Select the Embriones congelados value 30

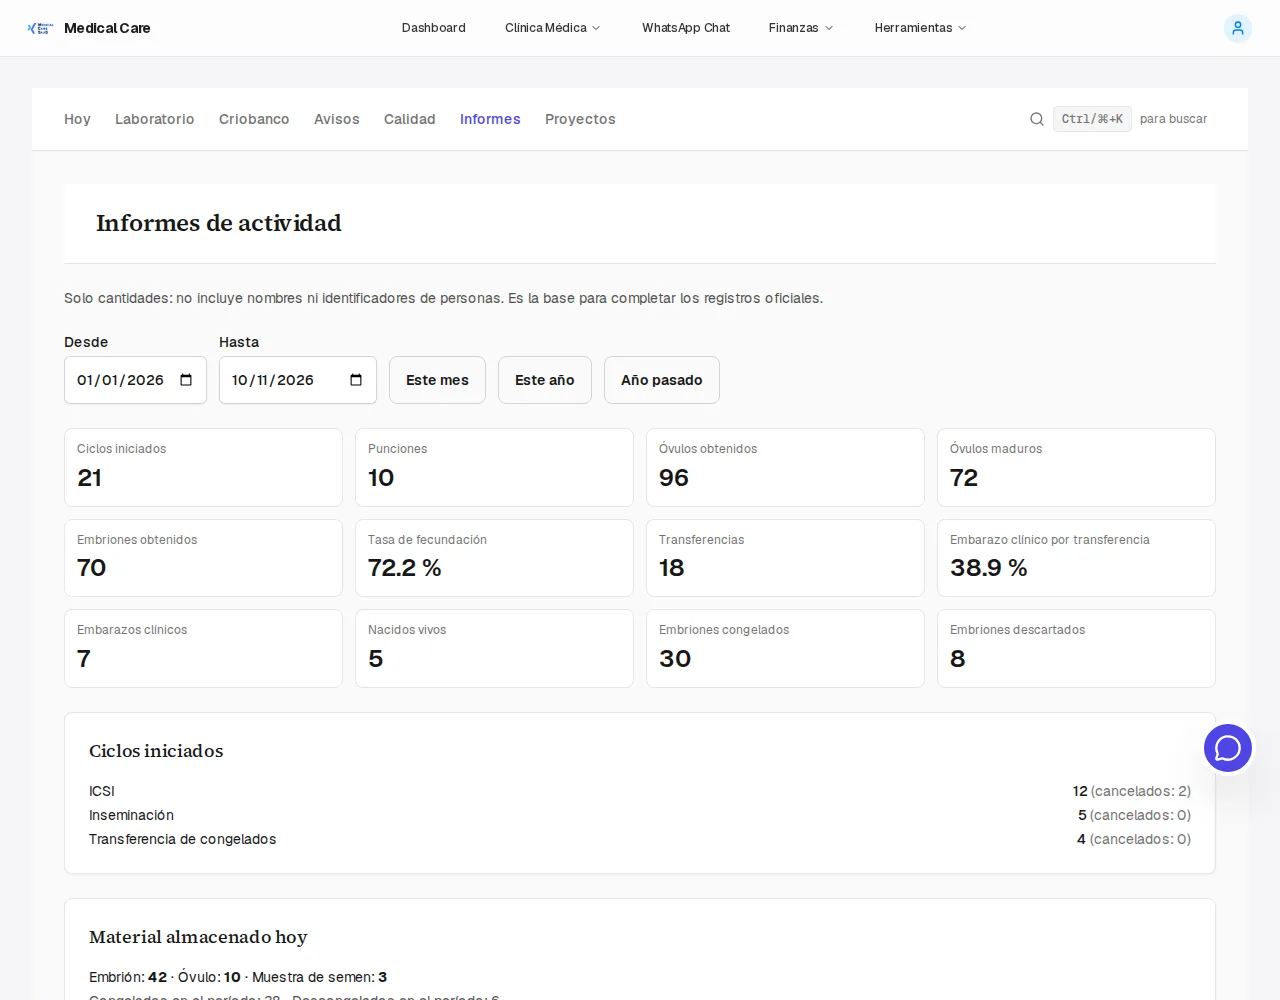[675, 659]
